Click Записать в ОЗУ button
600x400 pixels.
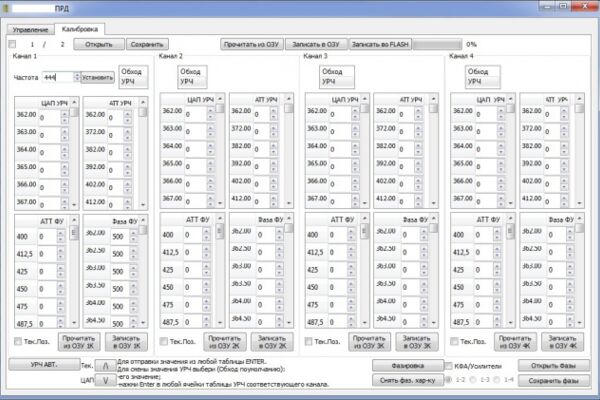click(x=316, y=44)
